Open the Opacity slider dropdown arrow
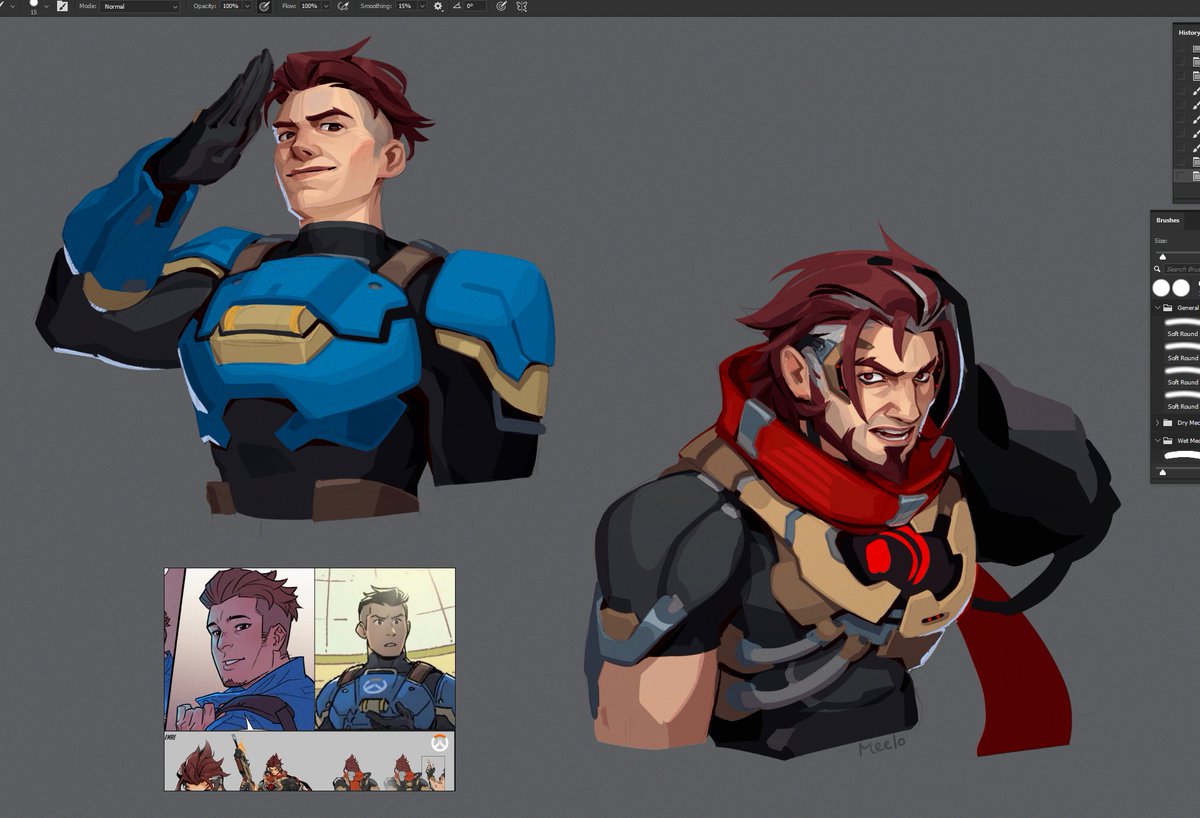Screen dimensions: 1200x818 pos(247,6)
